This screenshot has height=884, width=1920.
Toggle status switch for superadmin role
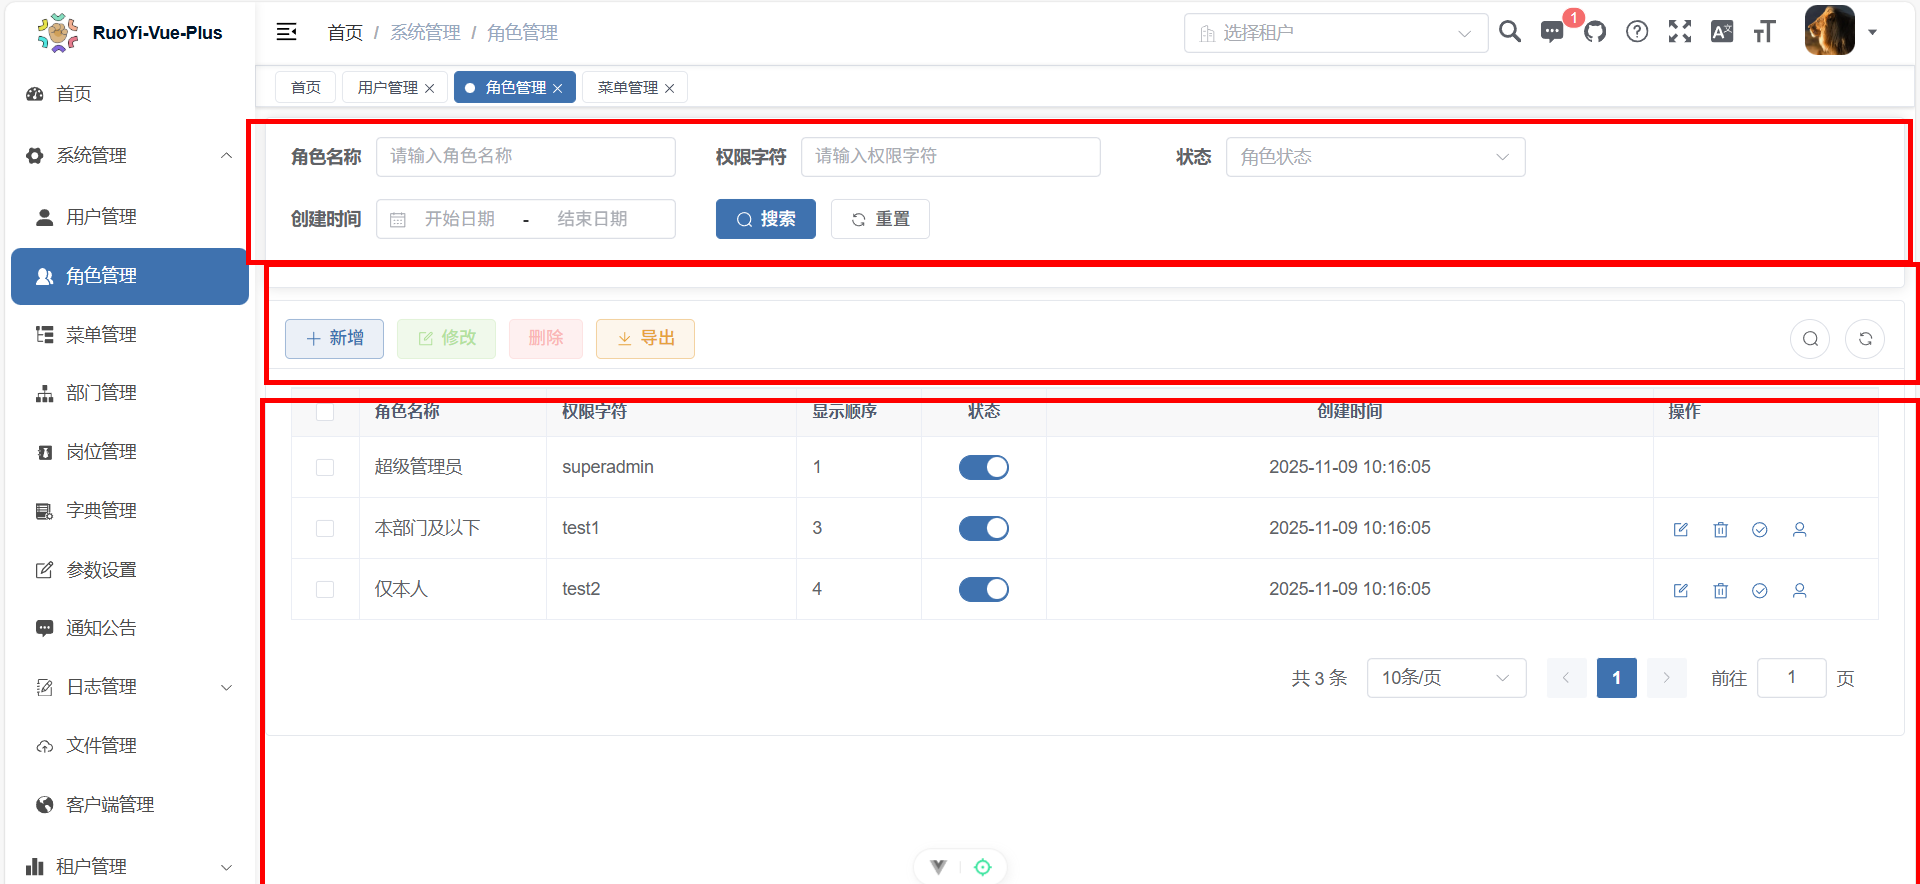(983, 467)
